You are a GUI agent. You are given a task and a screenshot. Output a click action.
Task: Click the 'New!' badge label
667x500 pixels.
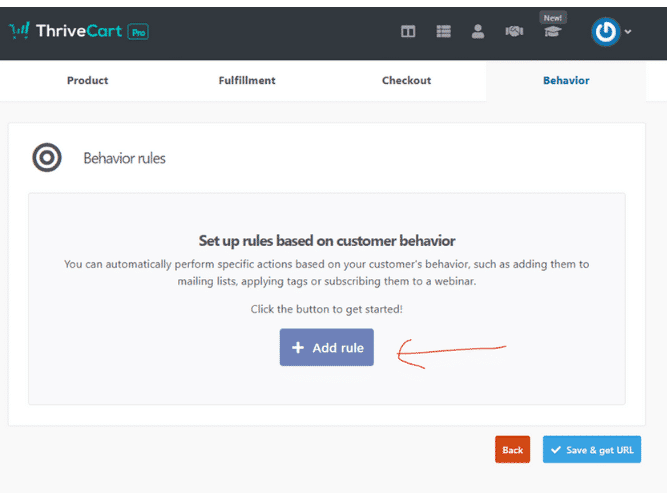tap(553, 18)
